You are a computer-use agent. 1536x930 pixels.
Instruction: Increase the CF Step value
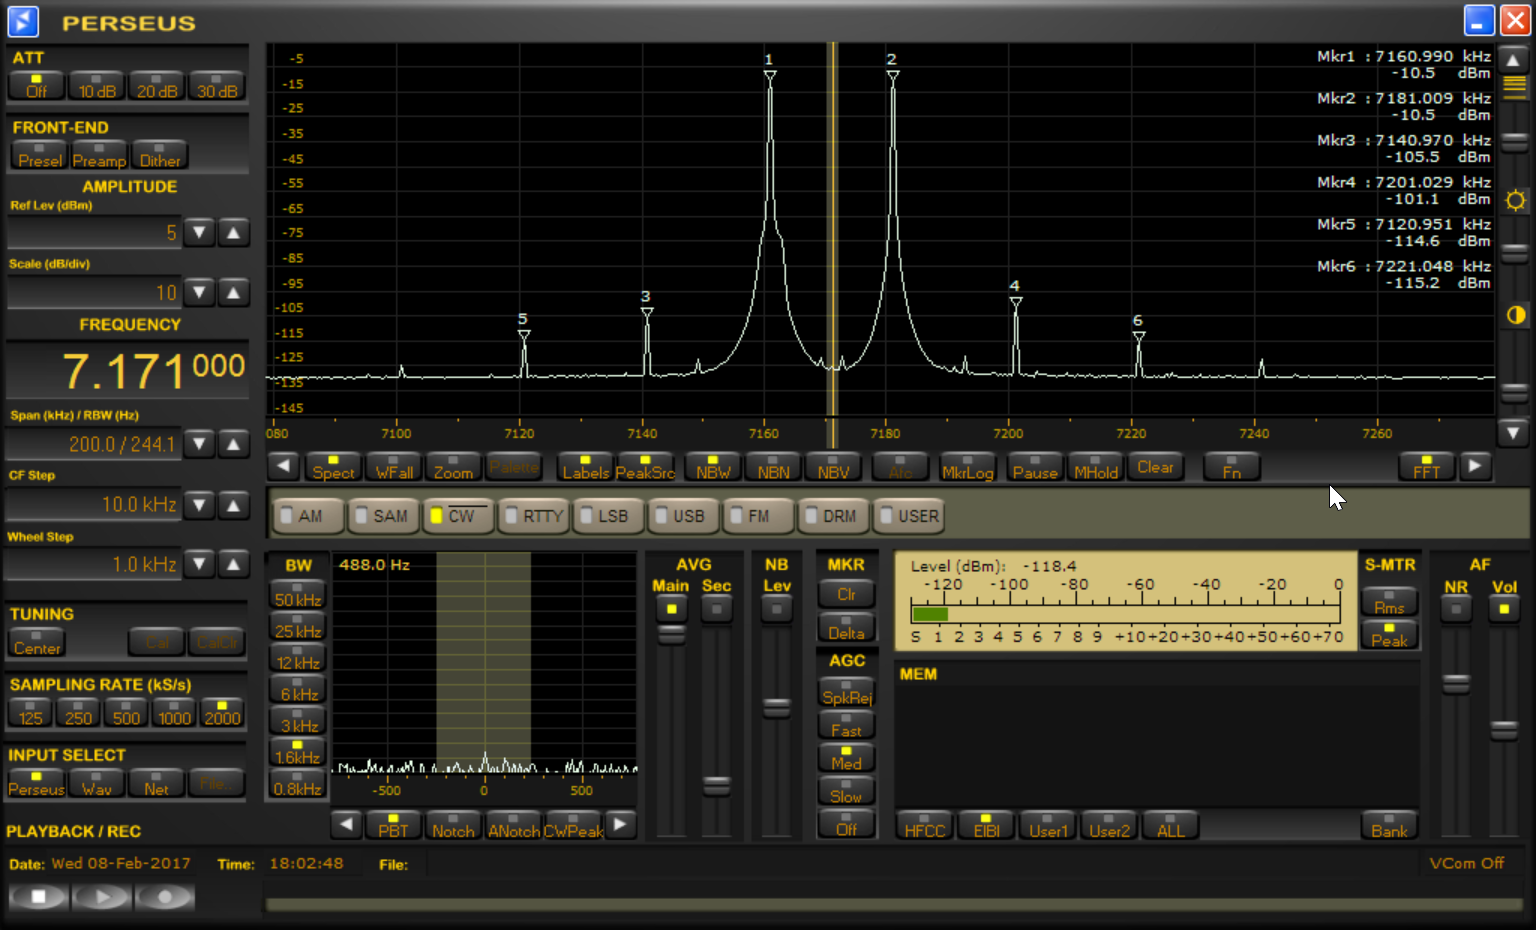(233, 505)
